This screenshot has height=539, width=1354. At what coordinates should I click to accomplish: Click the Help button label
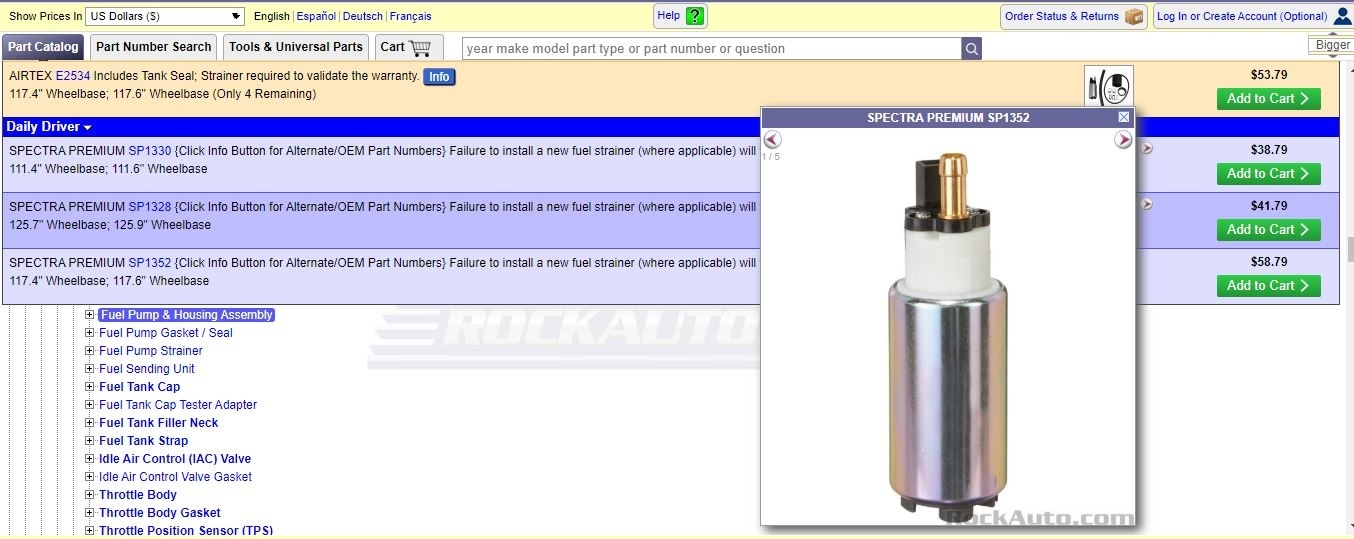pos(669,16)
